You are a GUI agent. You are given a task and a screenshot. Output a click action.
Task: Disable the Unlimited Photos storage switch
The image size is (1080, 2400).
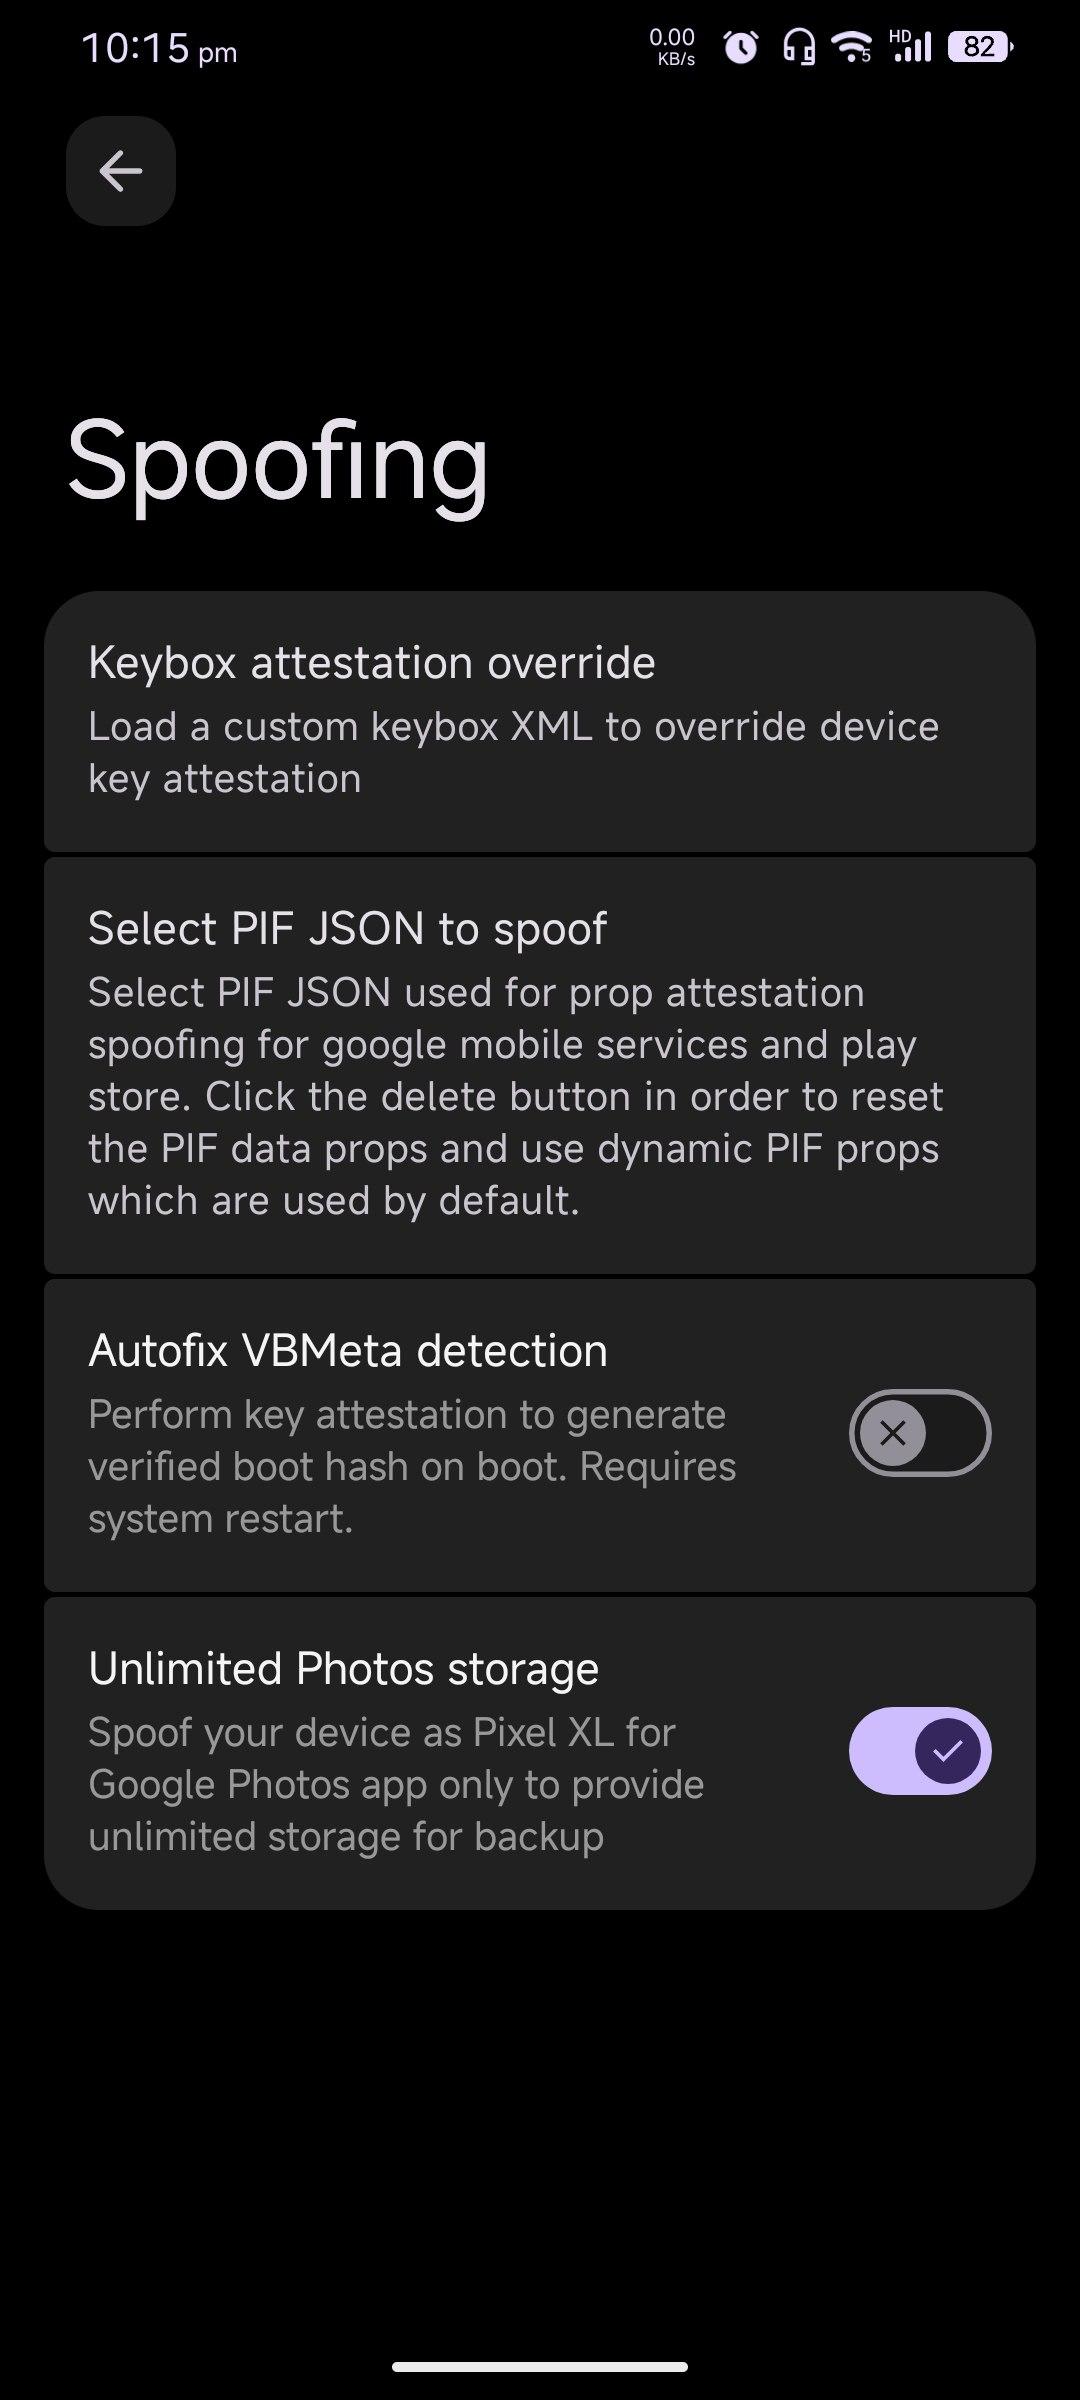tap(920, 1751)
